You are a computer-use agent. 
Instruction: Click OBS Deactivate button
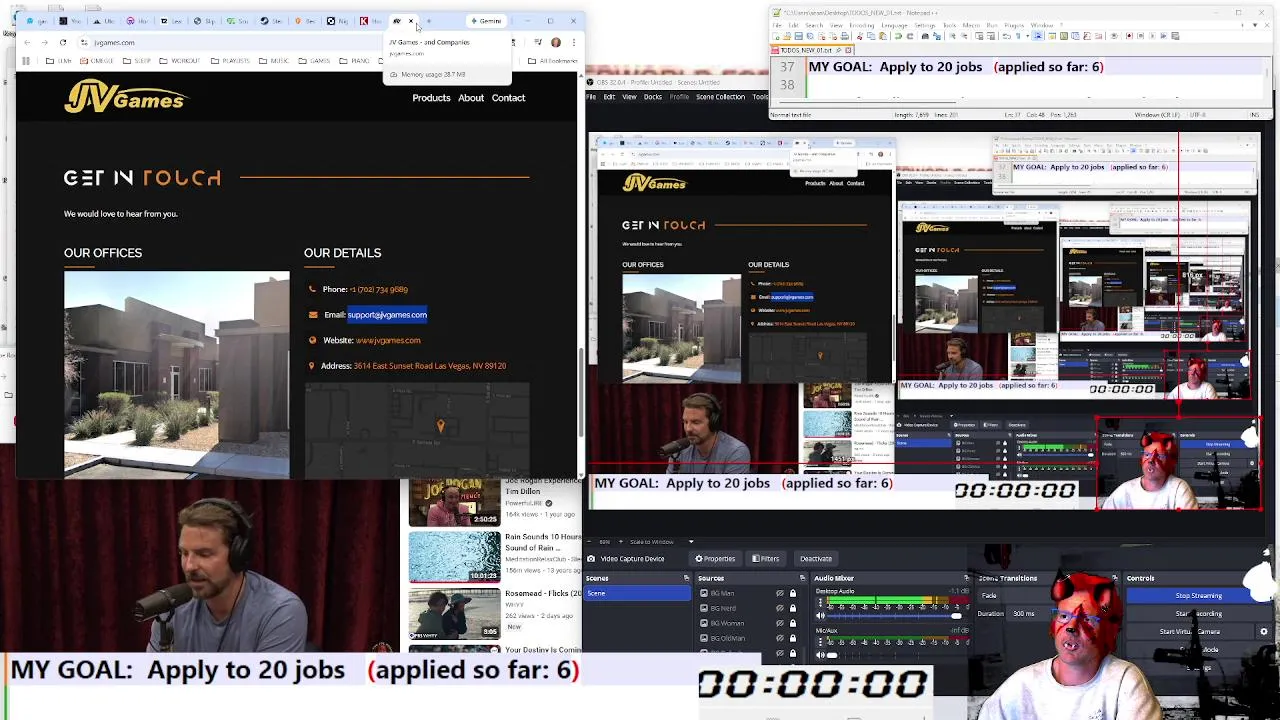[816, 559]
